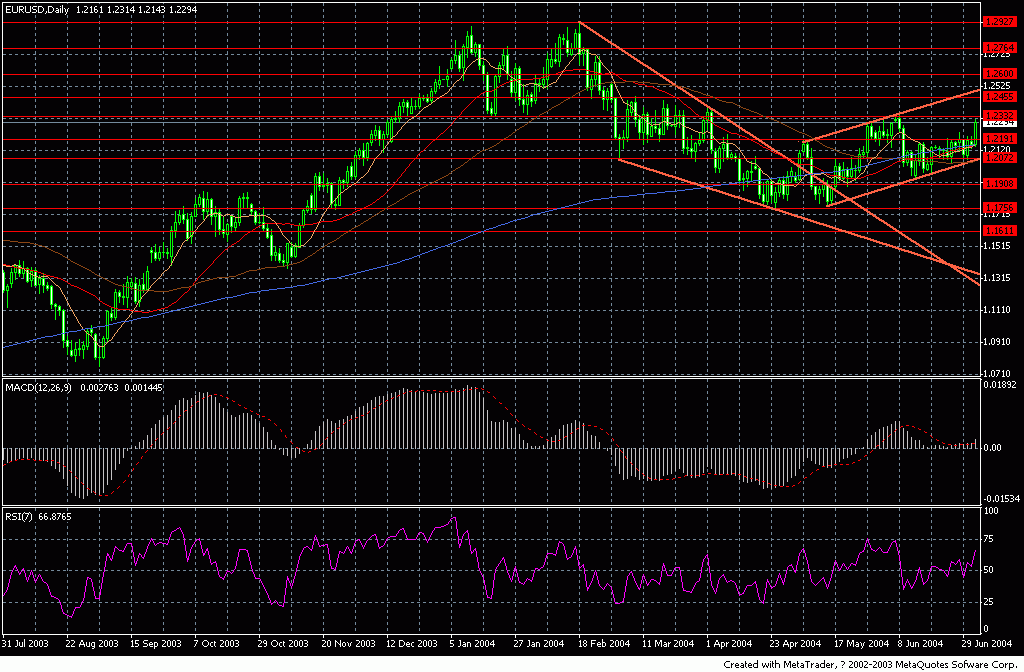
Task: Click the RSI(7) 66.8765 indicator label
Action: coord(38,517)
